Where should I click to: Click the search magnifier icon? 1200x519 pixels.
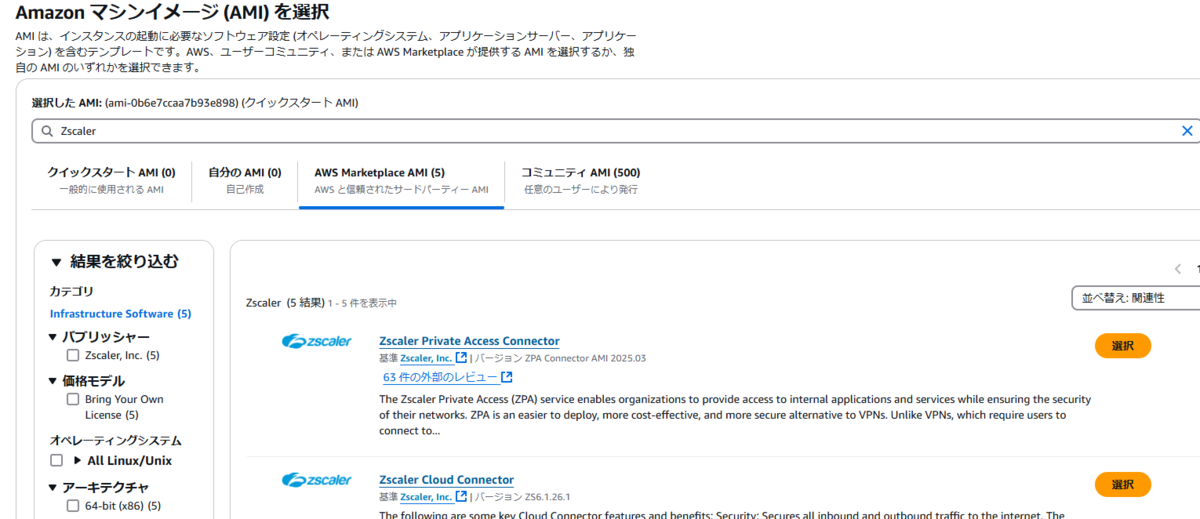[47, 131]
